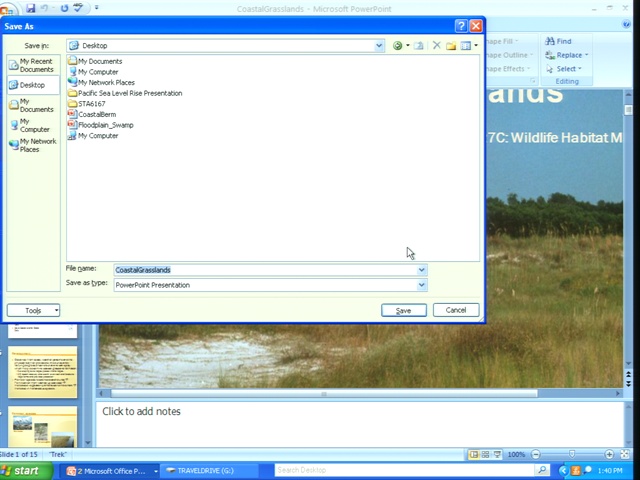The height and width of the screenshot is (480, 640).
Task: Open the Replace dropdown arrow
Action: (587, 55)
